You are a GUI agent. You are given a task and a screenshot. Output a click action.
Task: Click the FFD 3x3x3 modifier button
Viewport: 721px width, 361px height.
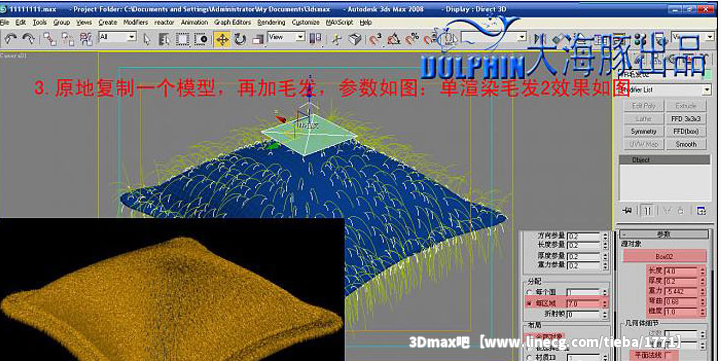click(686, 119)
